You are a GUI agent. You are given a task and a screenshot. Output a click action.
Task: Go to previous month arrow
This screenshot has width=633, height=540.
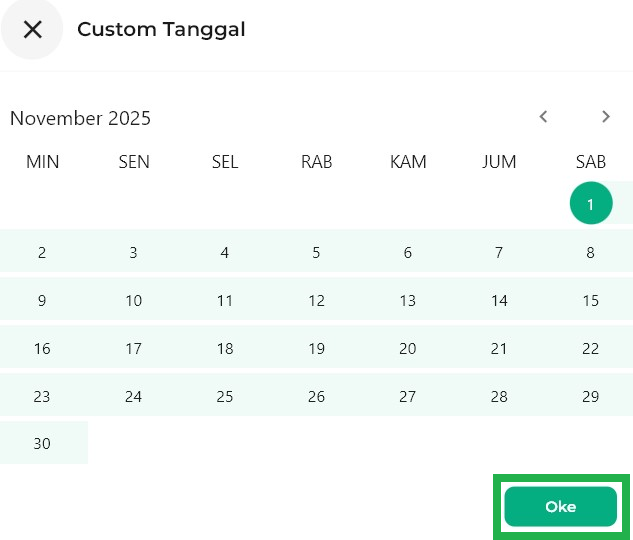(x=544, y=117)
